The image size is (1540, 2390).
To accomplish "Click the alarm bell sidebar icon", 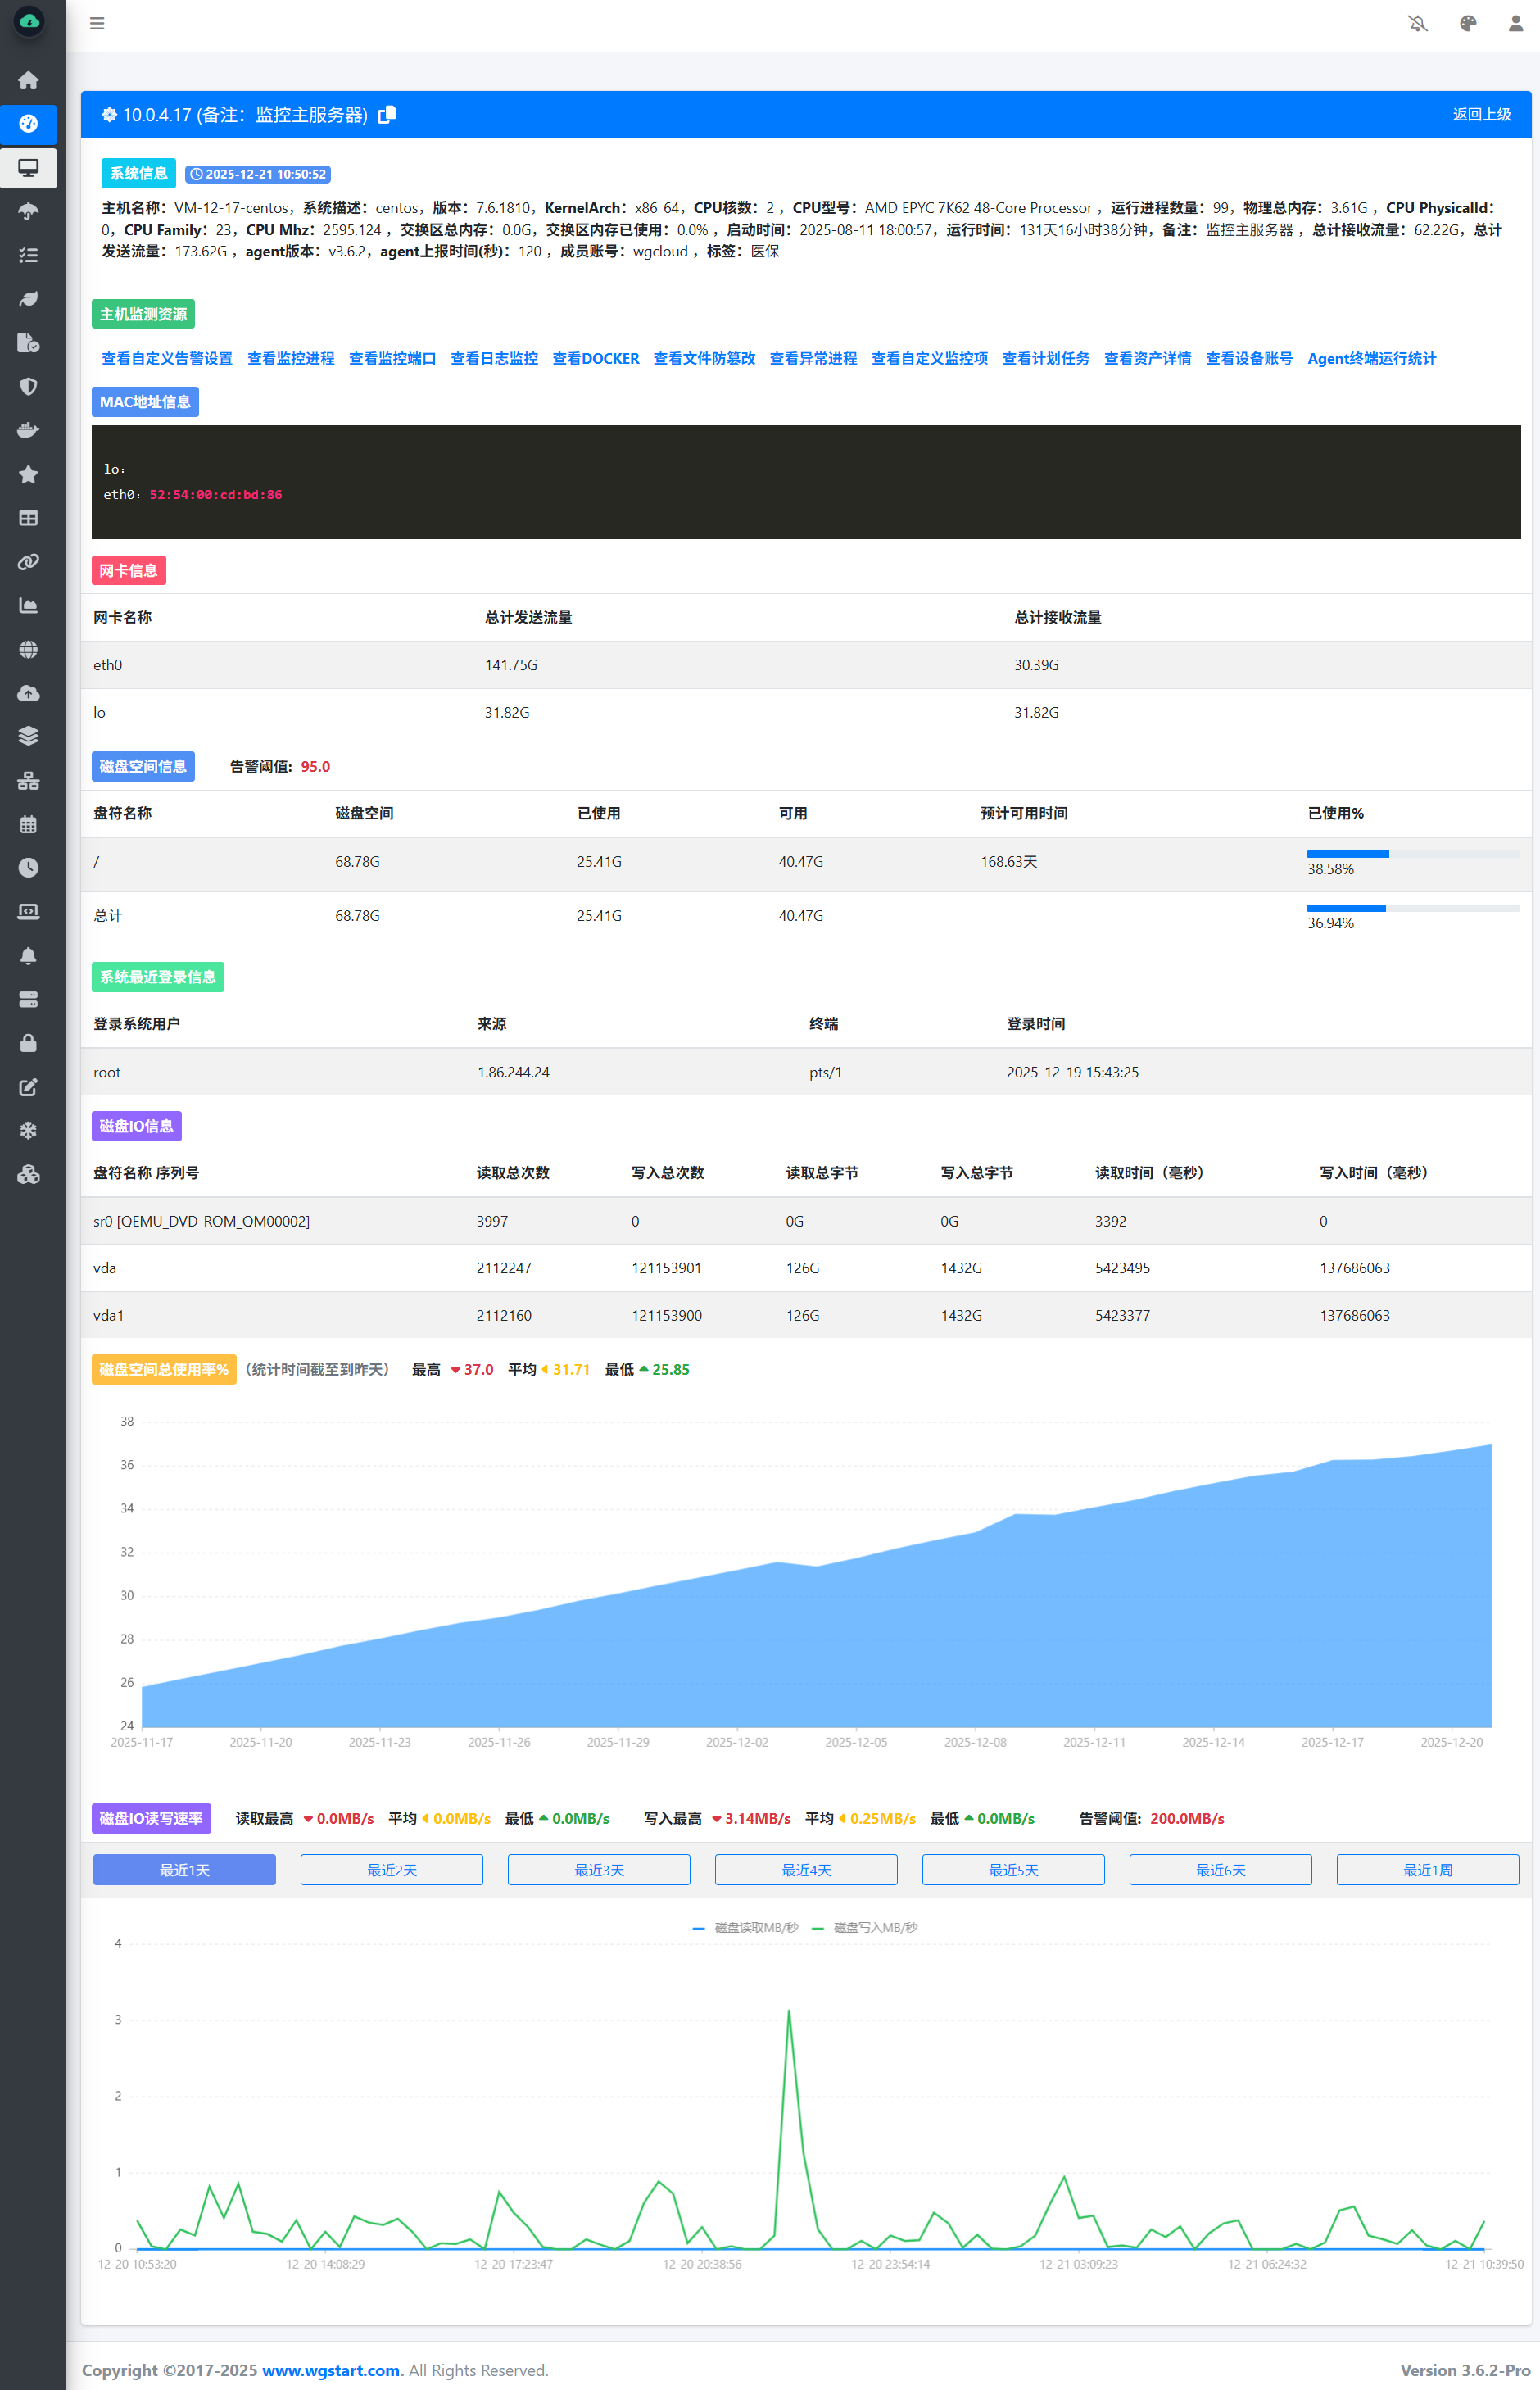I will pyautogui.click(x=28, y=956).
